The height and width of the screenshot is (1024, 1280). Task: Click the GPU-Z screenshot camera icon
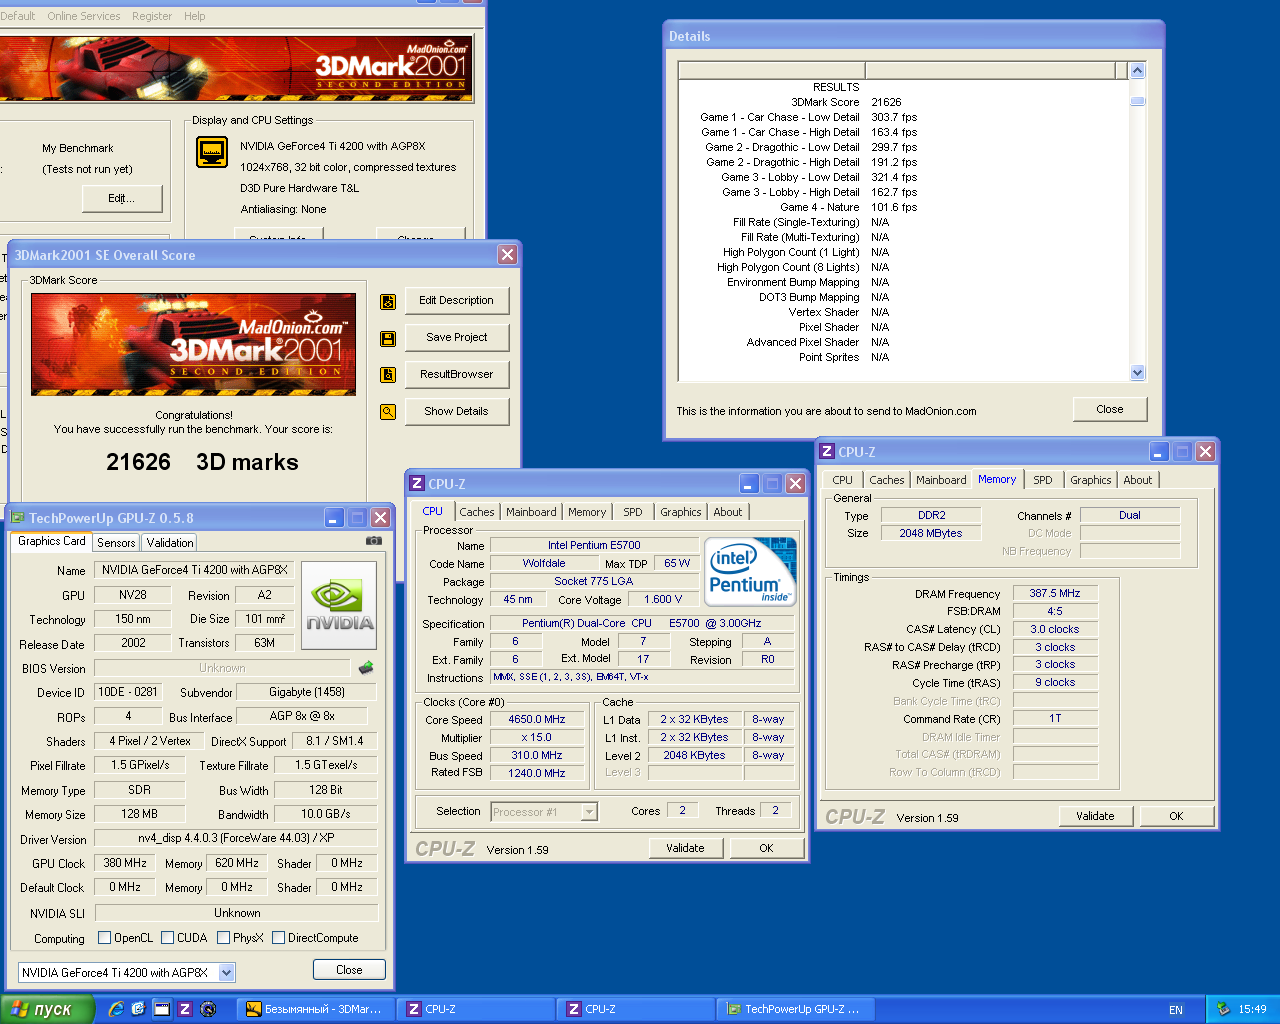[x=374, y=541]
